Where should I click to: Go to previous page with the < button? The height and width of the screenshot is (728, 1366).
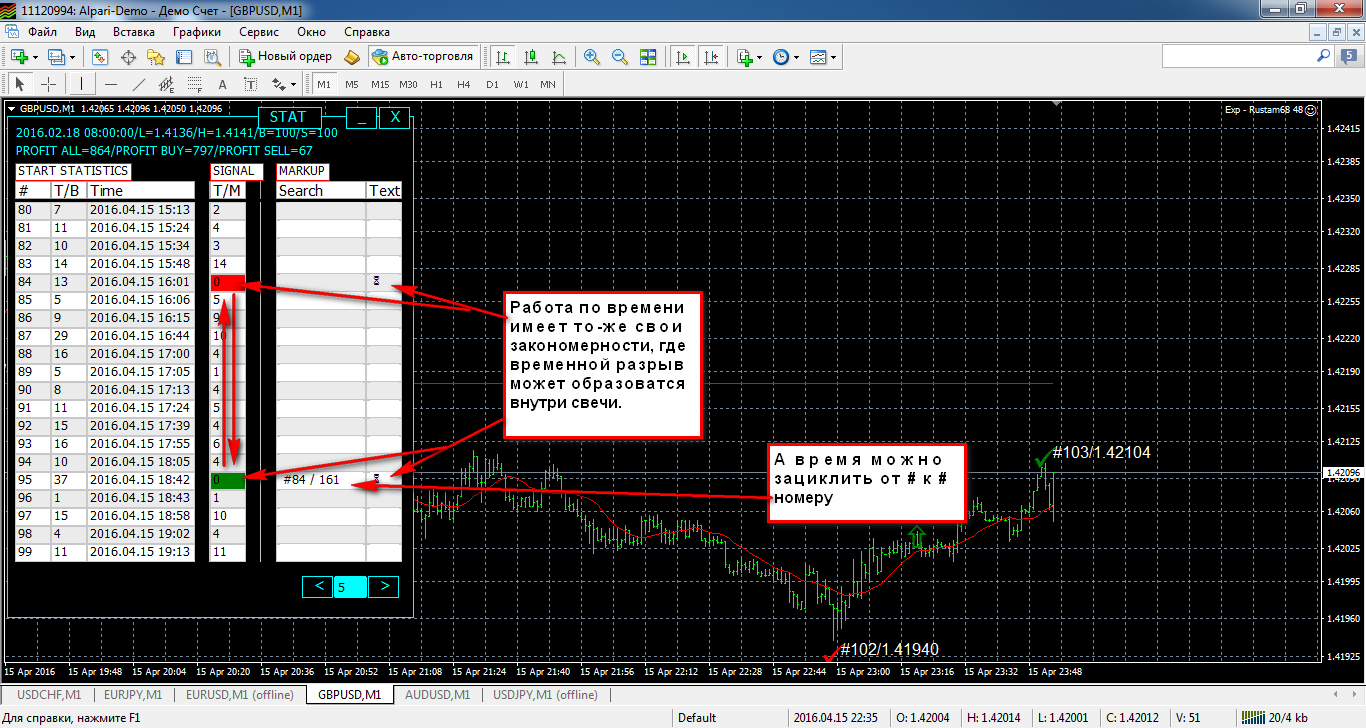(x=319, y=586)
